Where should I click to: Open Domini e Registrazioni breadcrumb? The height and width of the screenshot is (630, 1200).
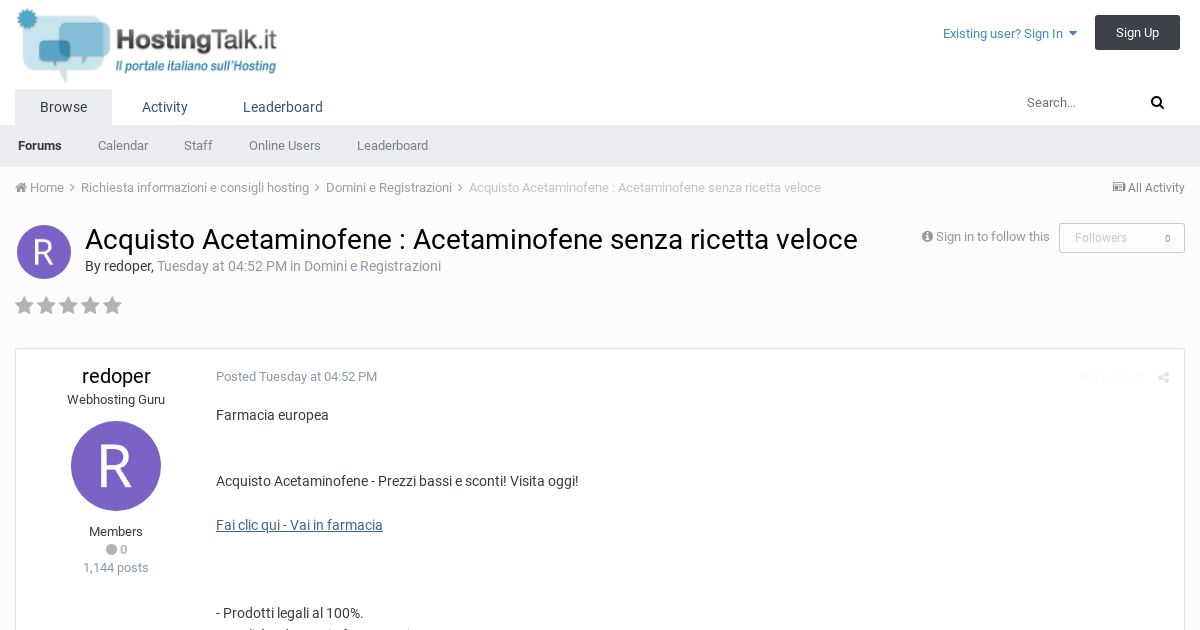click(389, 188)
